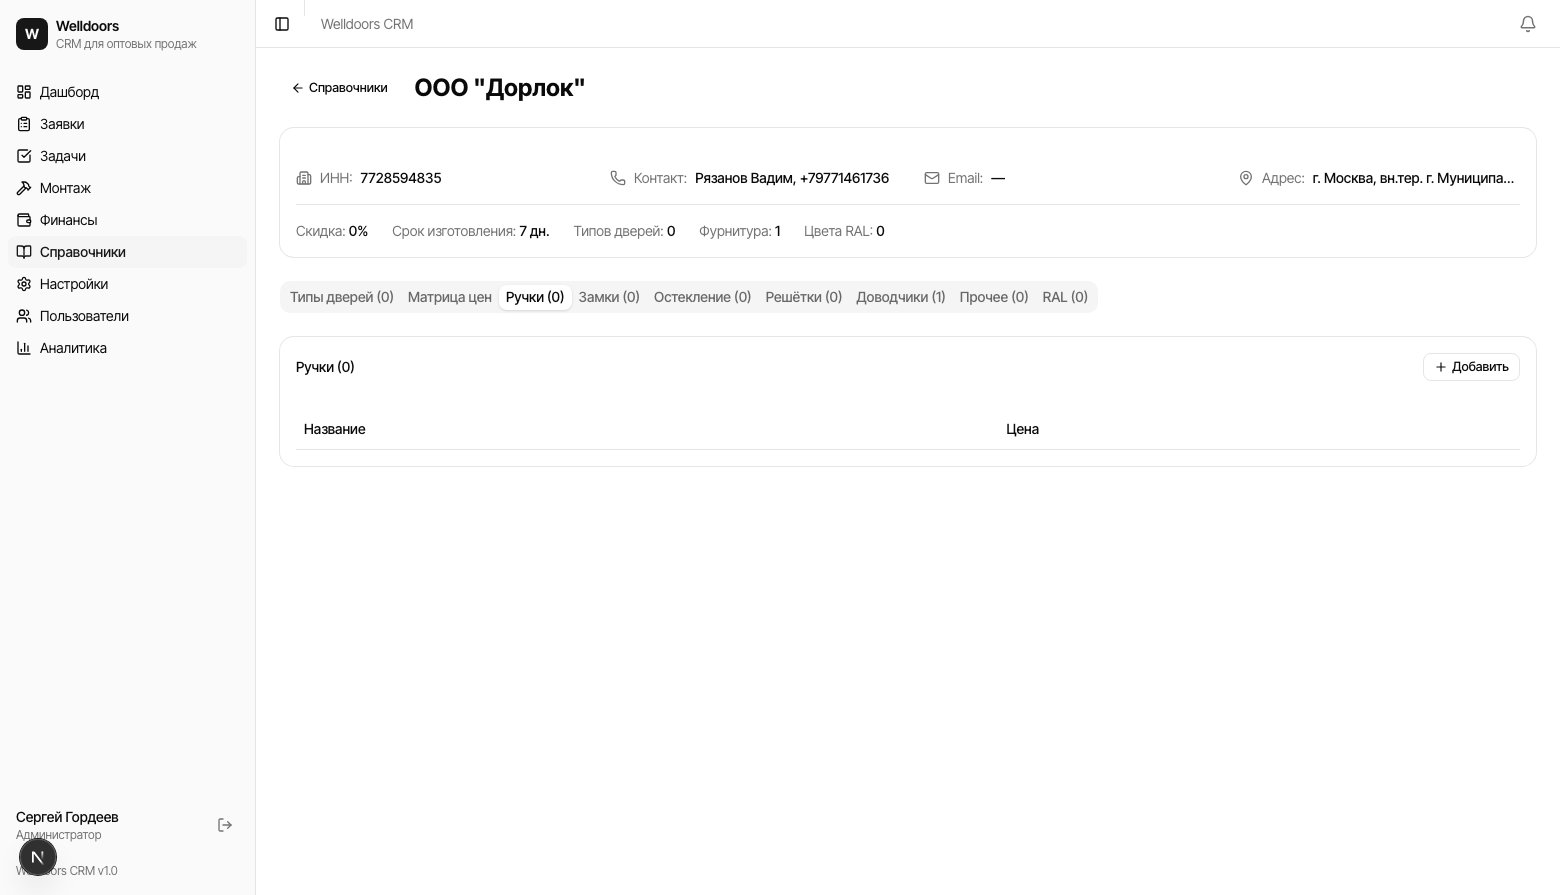Go to Пользователи
The image size is (1560, 895).
127,316
